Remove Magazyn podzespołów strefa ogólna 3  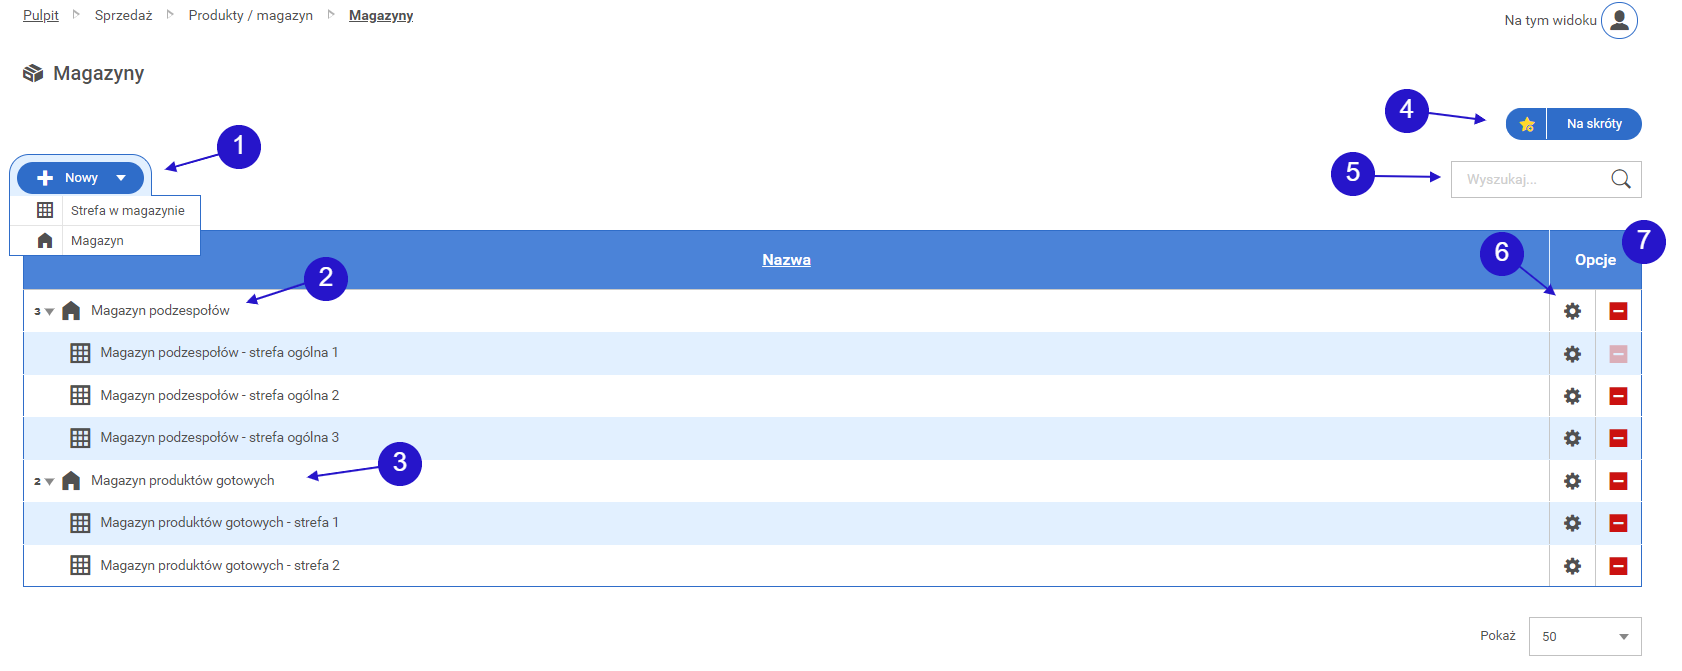1618,438
